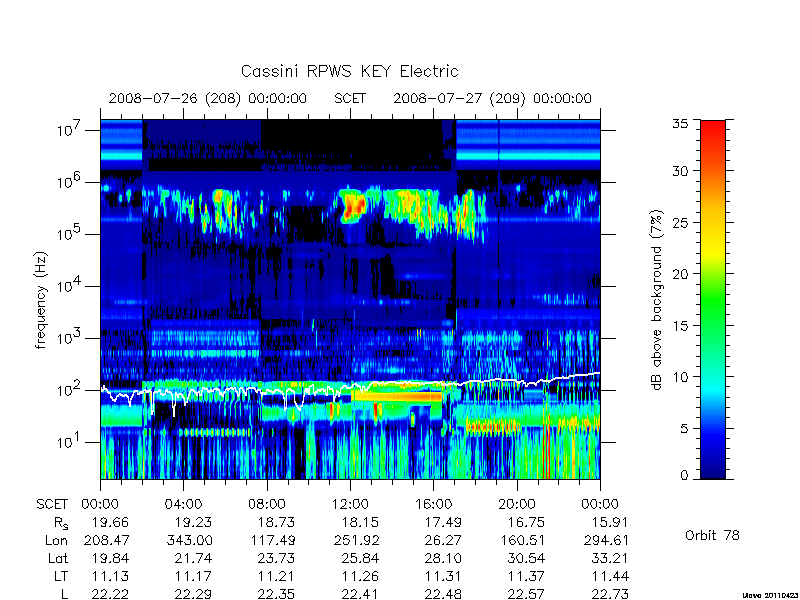Screen dimensions: 800x600
Task: Click the Lon value 343.00
Action: [188, 540]
